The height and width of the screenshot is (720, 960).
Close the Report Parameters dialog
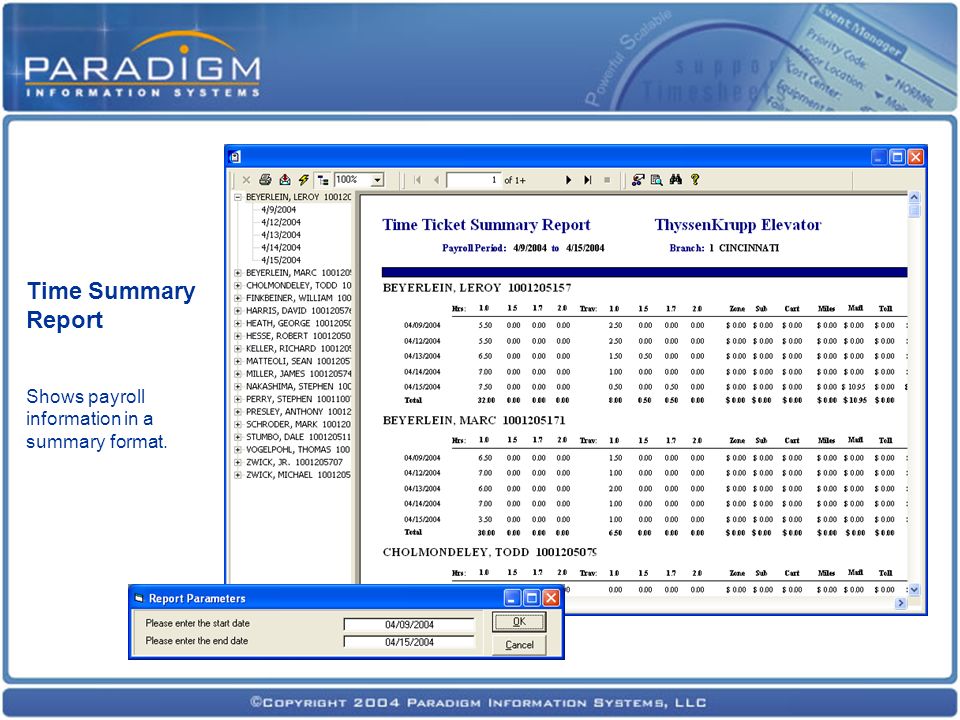[551, 598]
